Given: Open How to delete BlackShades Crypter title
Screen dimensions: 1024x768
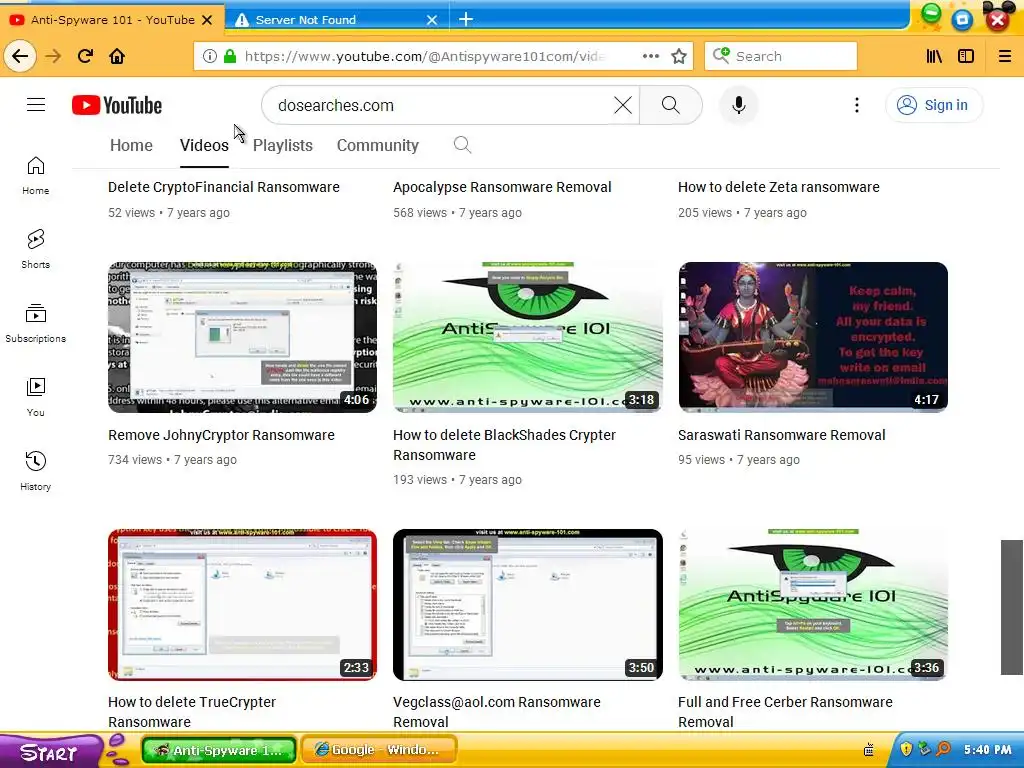Looking at the screenshot, I should click(x=504, y=445).
